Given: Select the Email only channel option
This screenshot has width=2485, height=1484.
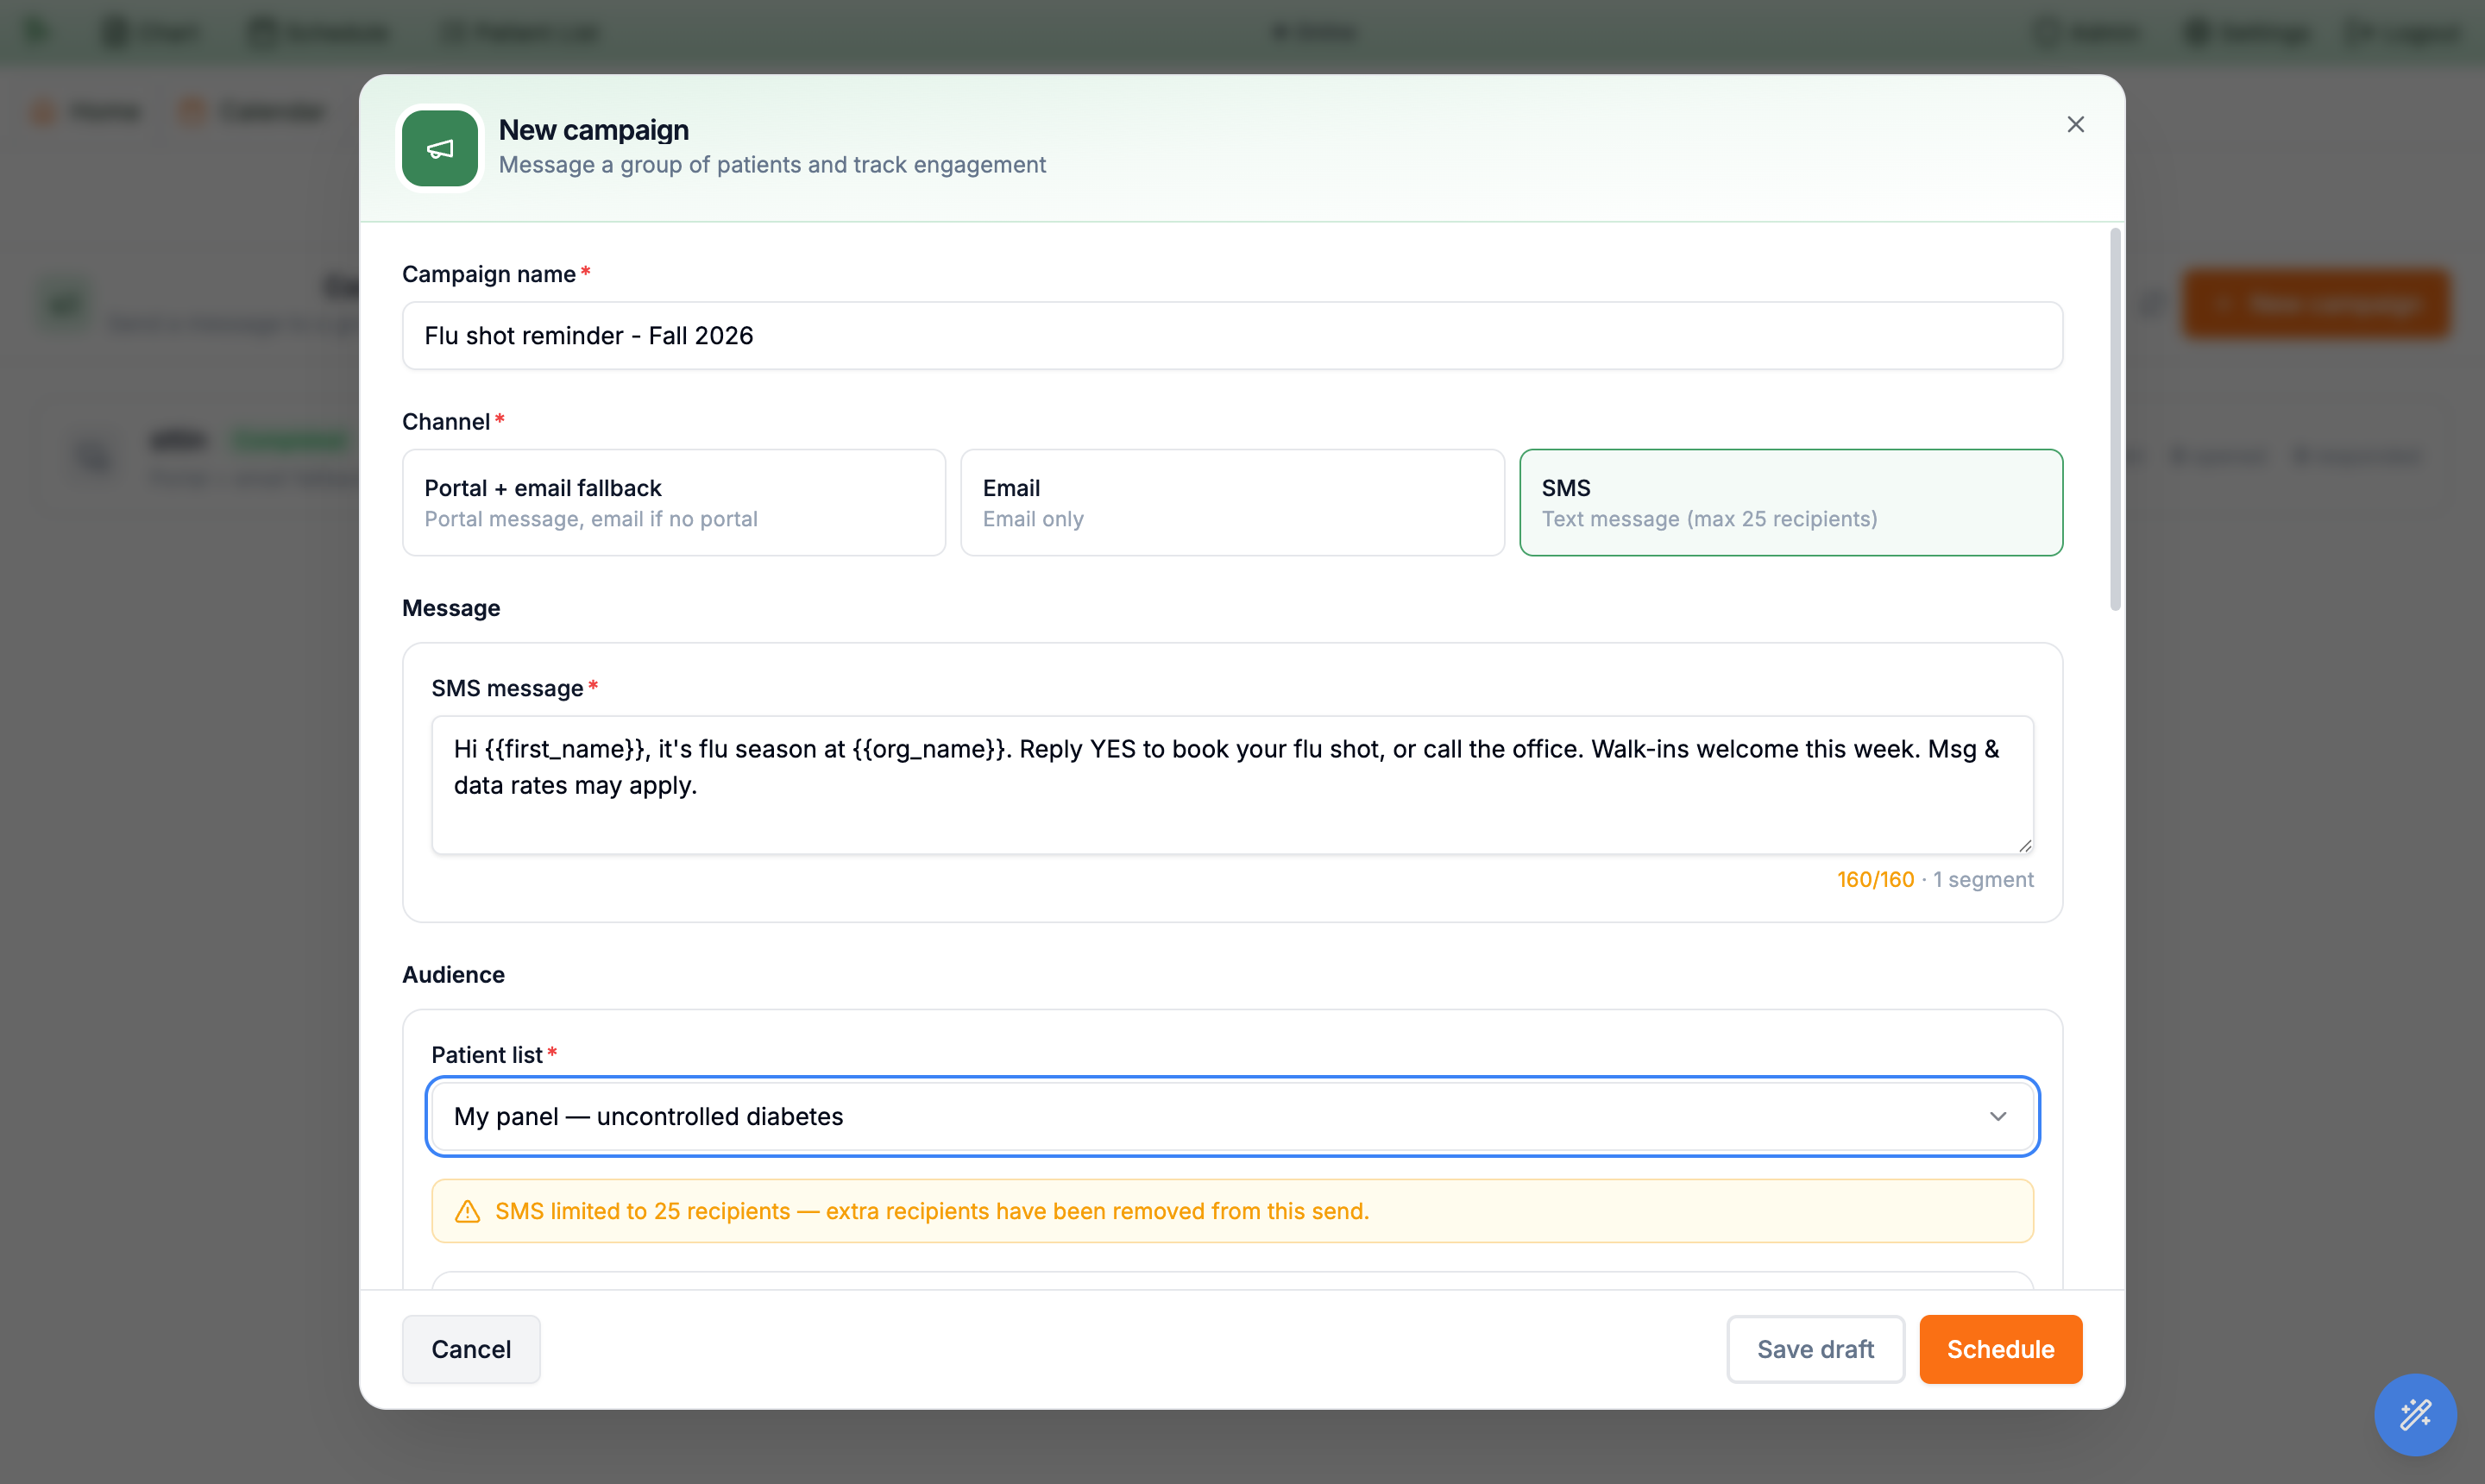Looking at the screenshot, I should coord(1232,502).
